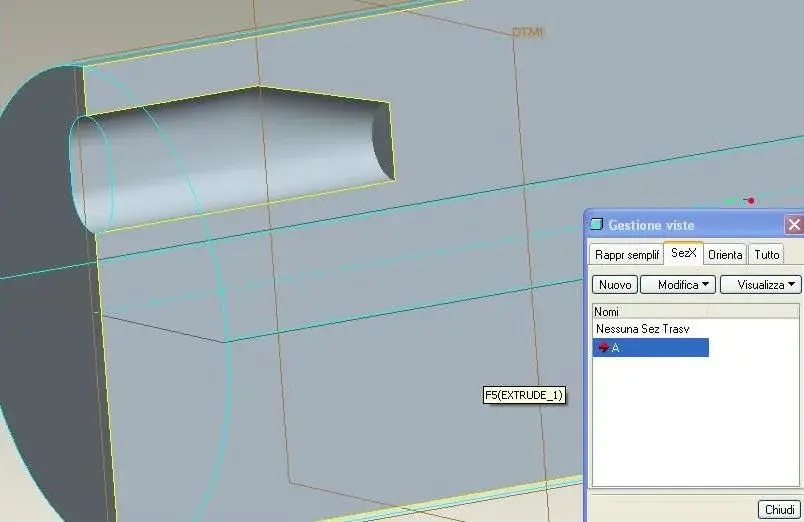Click the Nomi column header
Screen dimensions: 804x522
click(651, 312)
